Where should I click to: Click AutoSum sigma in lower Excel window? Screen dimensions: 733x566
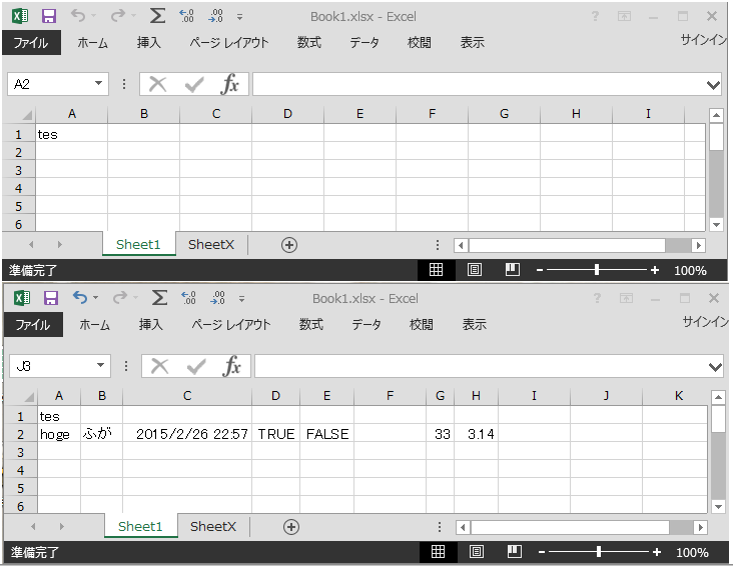click(159, 298)
